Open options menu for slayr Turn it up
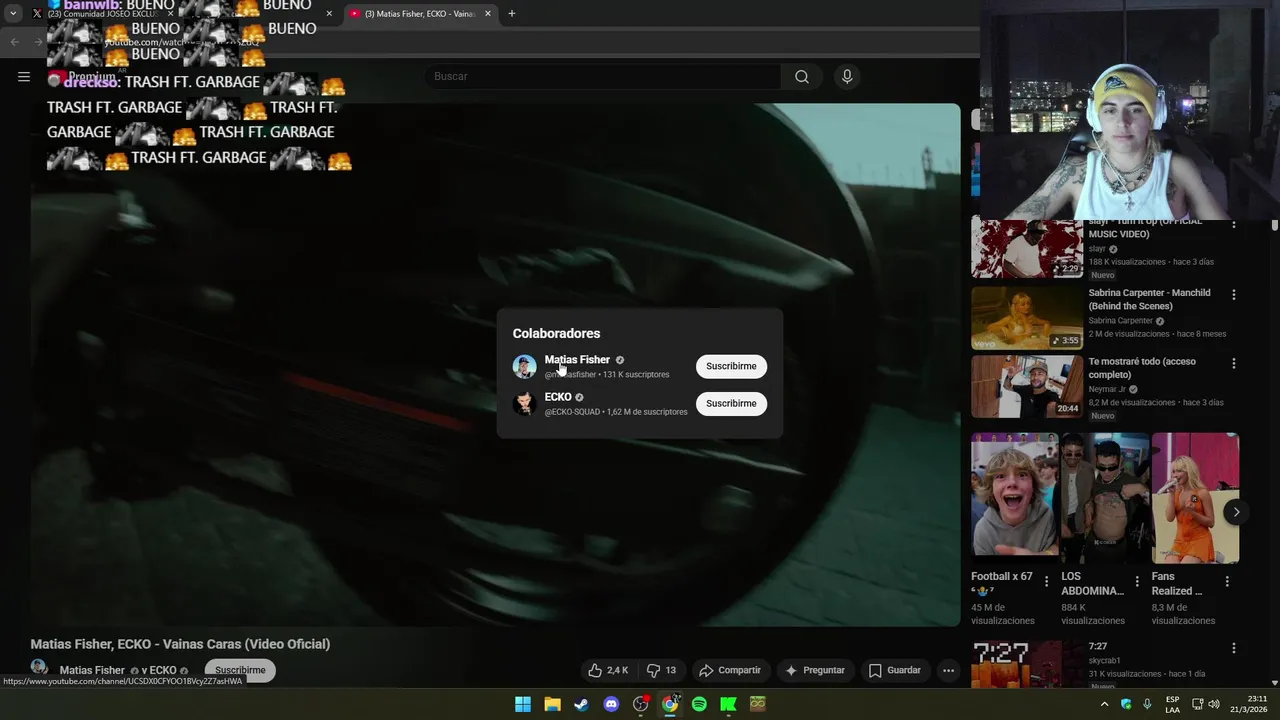This screenshot has width=1280, height=720. (1234, 224)
